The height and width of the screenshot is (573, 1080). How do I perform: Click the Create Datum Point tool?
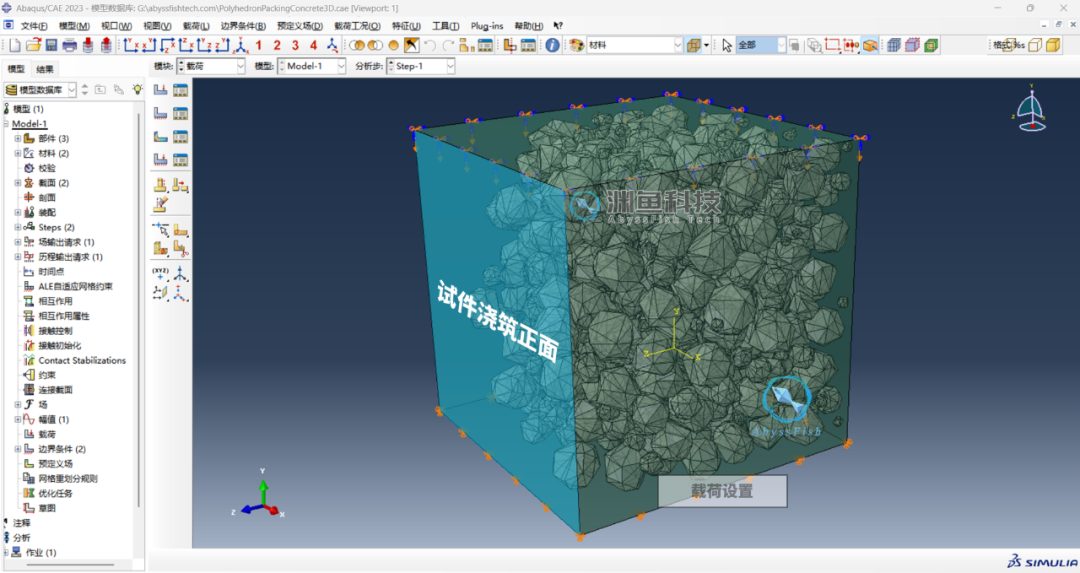pyautogui.click(x=160, y=273)
